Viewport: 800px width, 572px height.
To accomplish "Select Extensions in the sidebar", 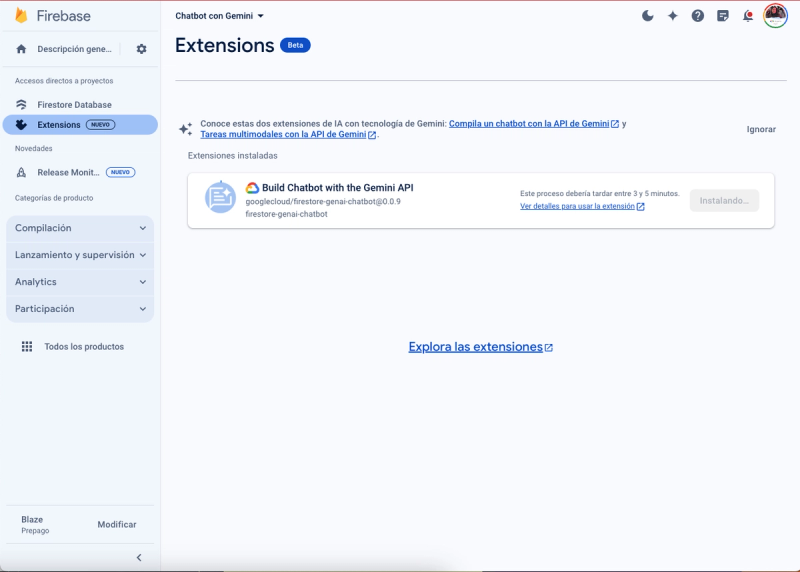I will (80, 125).
